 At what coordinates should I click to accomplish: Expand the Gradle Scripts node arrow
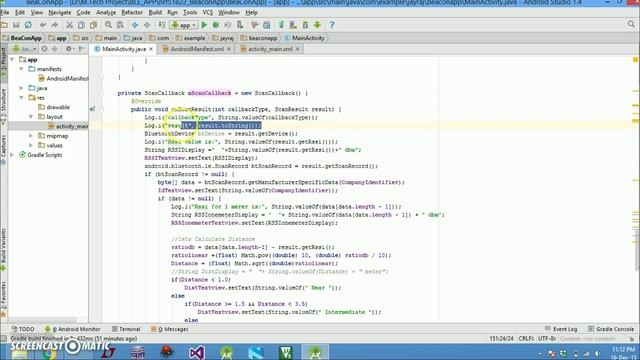pyautogui.click(x=12, y=155)
